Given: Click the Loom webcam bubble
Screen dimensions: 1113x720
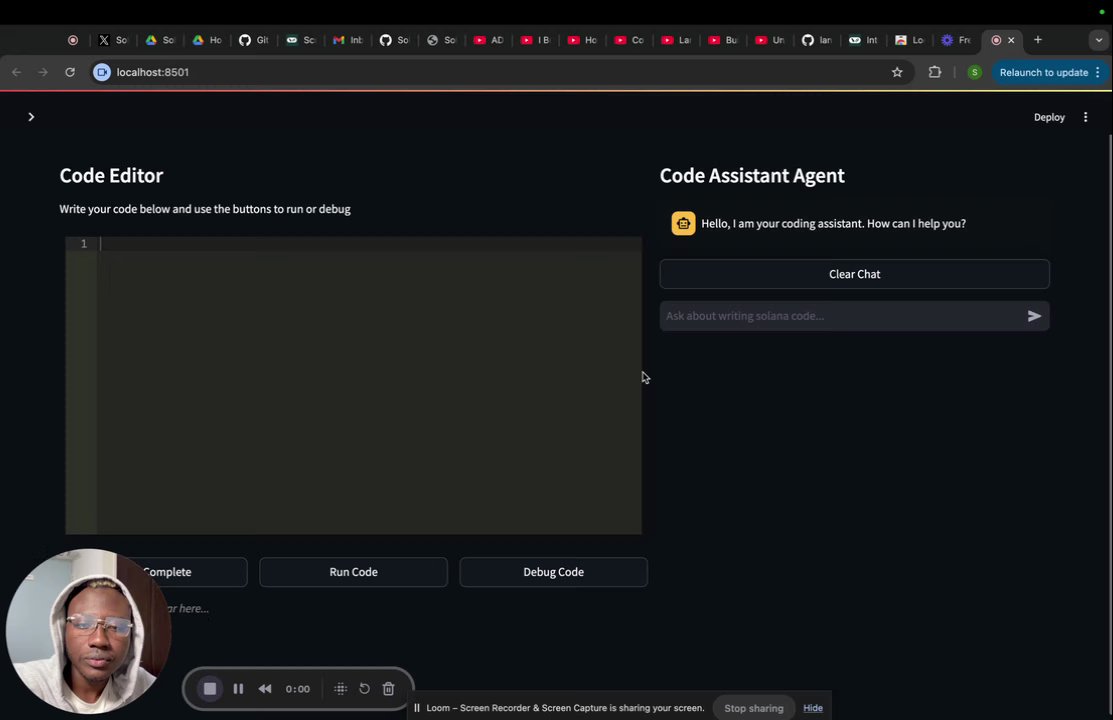Looking at the screenshot, I should coord(88,631).
